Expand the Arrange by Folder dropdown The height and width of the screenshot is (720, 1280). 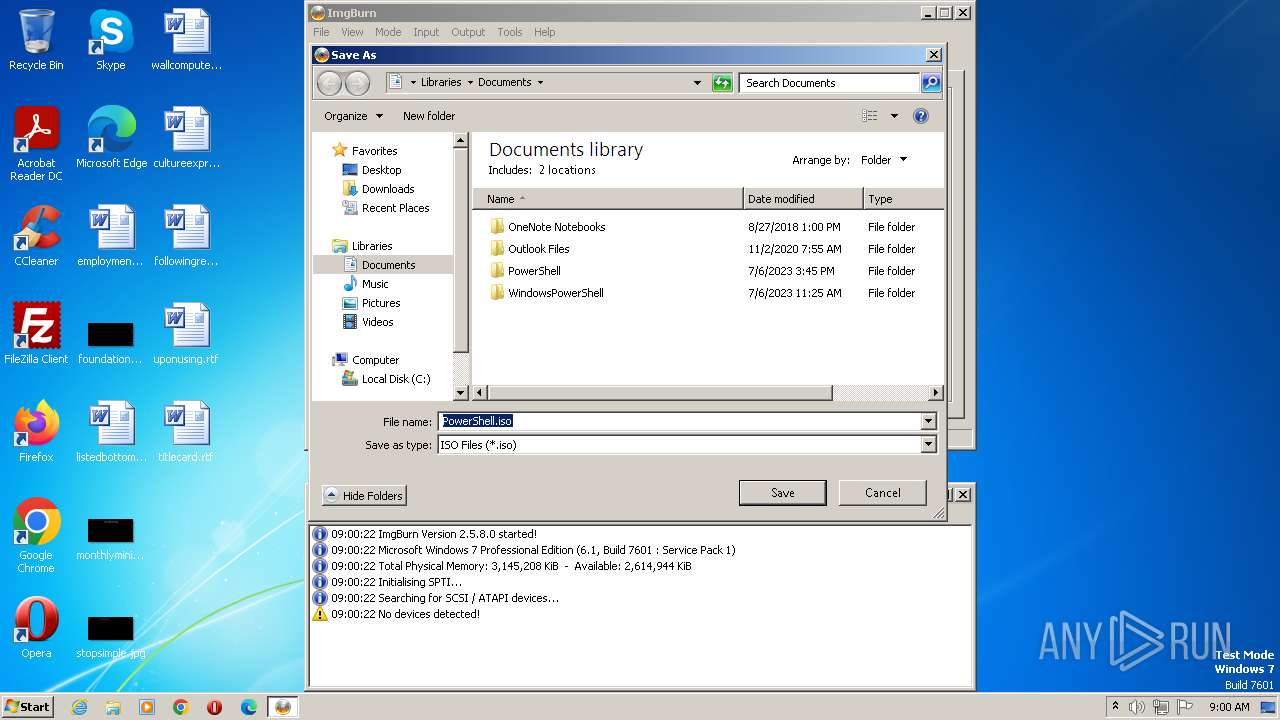884,160
